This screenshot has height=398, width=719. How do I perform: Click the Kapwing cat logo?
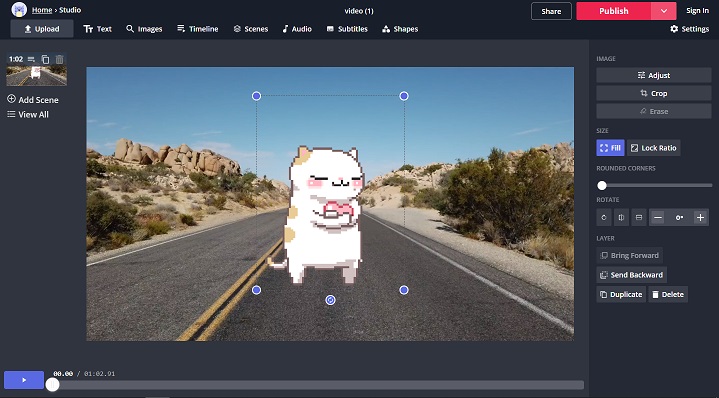[x=19, y=10]
